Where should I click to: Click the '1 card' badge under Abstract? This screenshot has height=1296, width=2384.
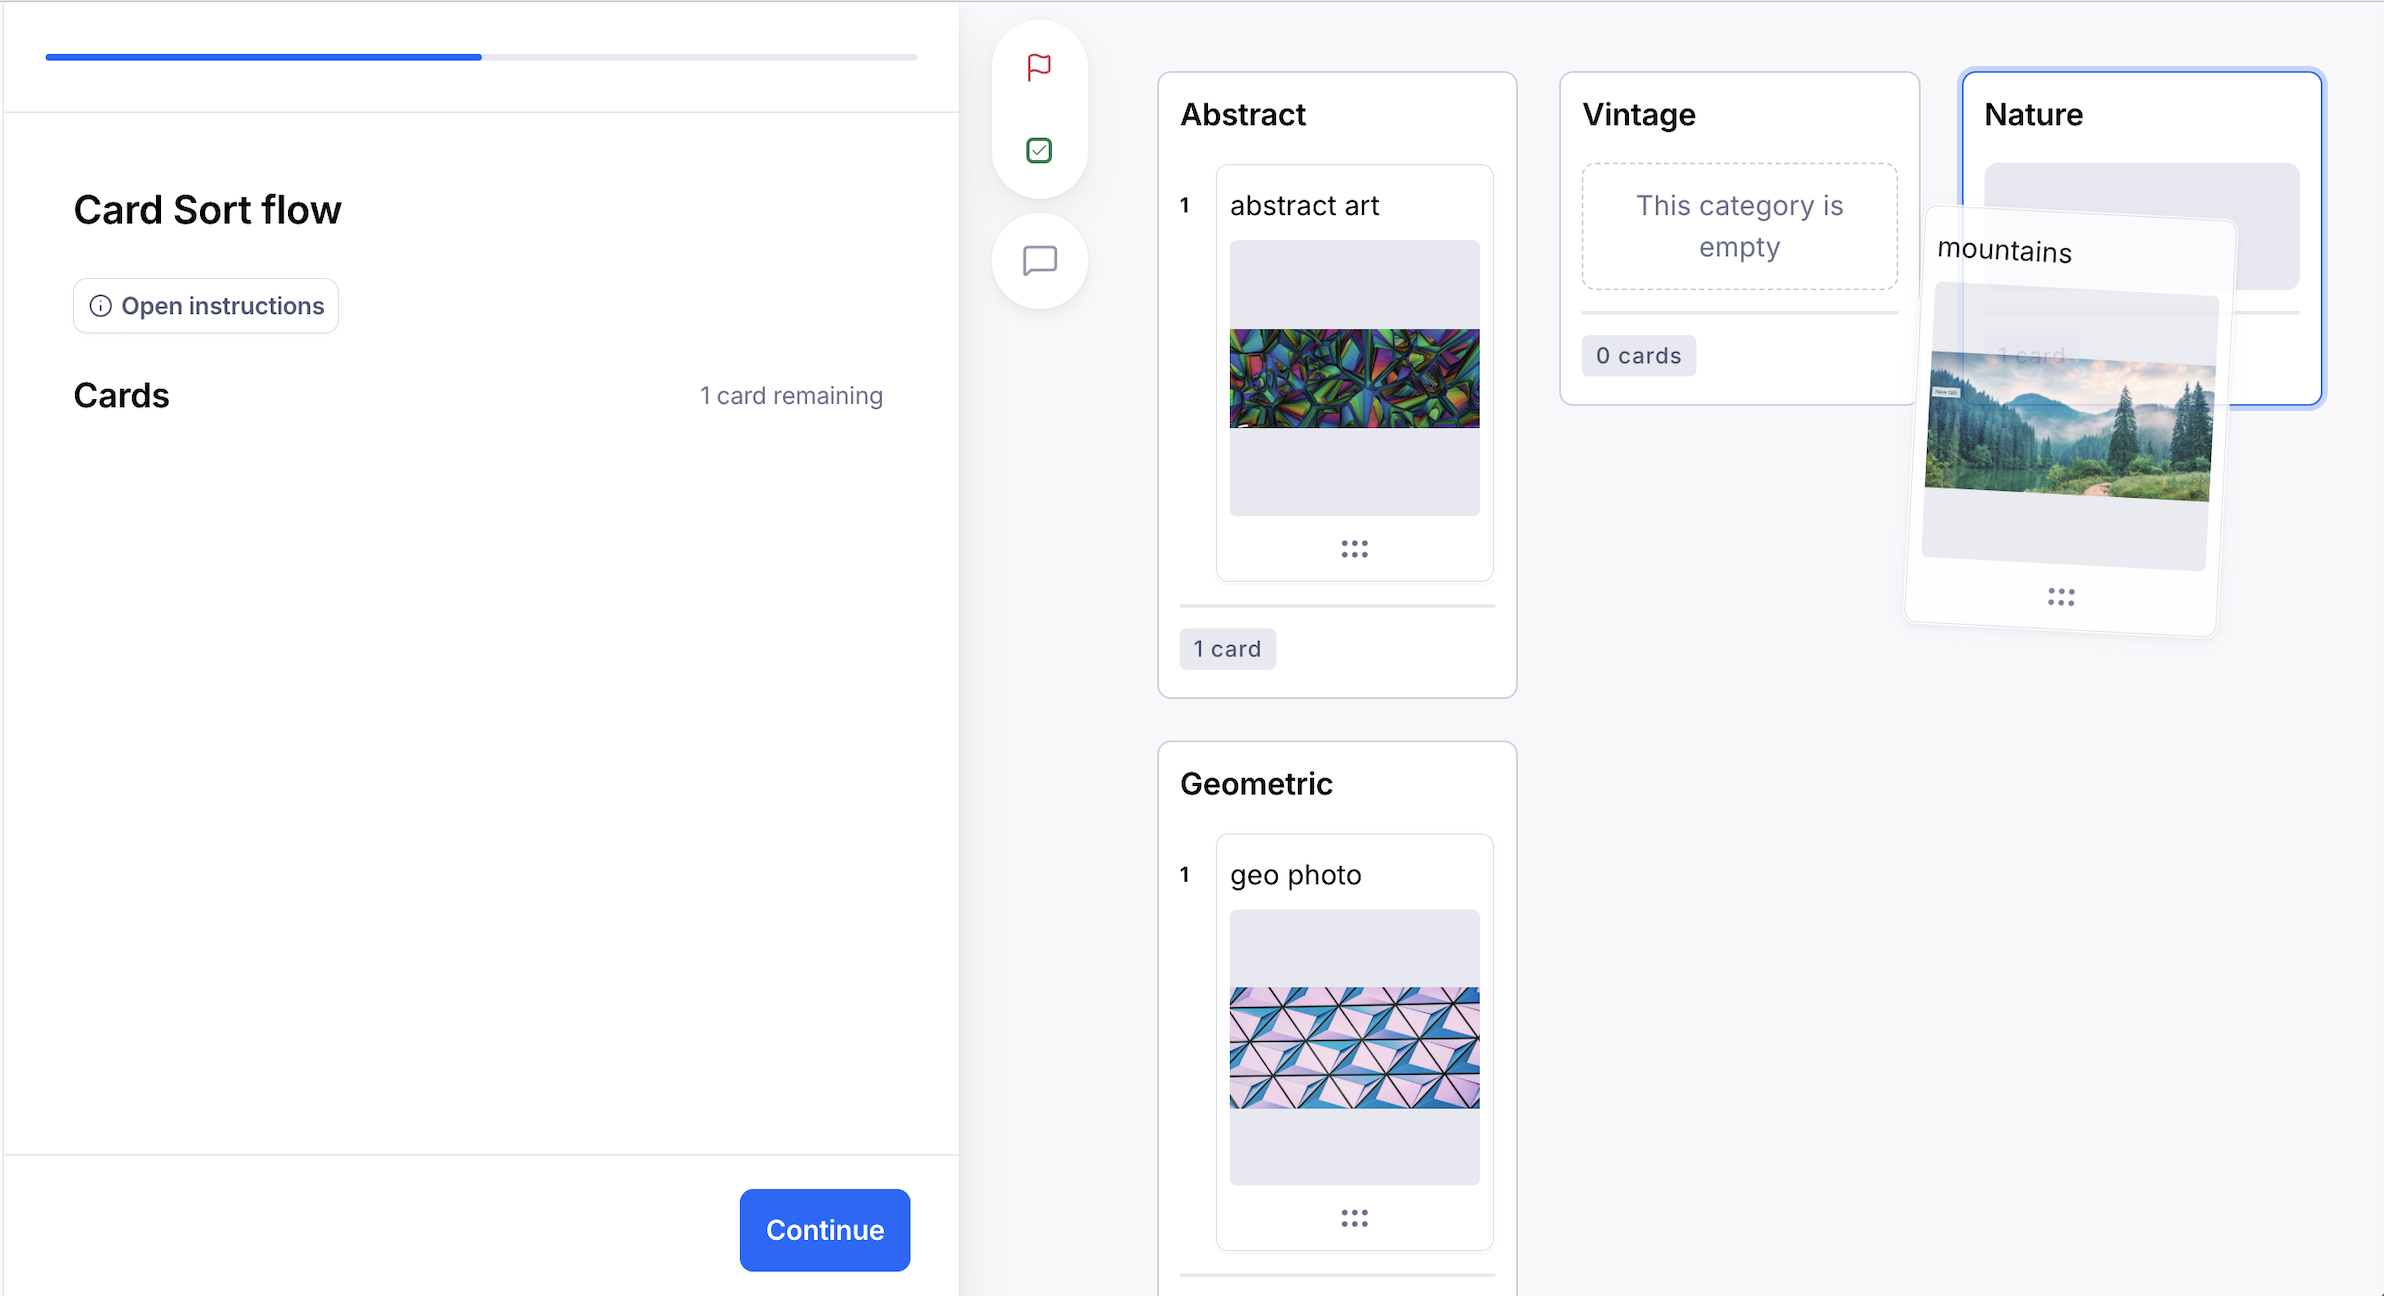[1227, 649]
